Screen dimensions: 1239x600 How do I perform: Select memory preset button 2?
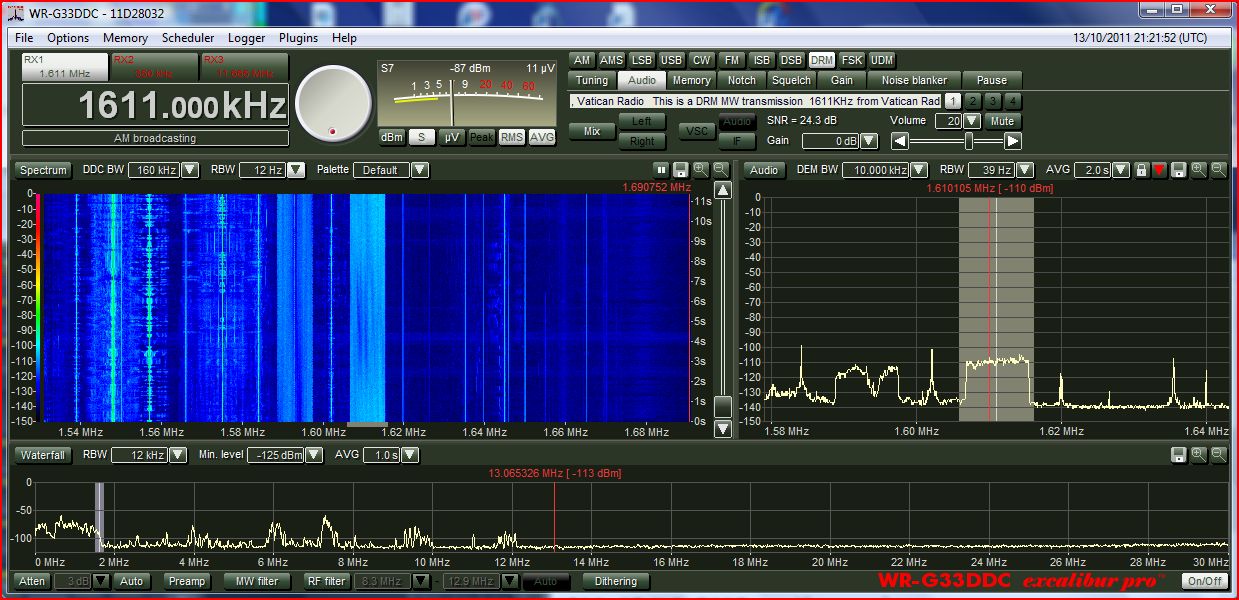click(973, 101)
